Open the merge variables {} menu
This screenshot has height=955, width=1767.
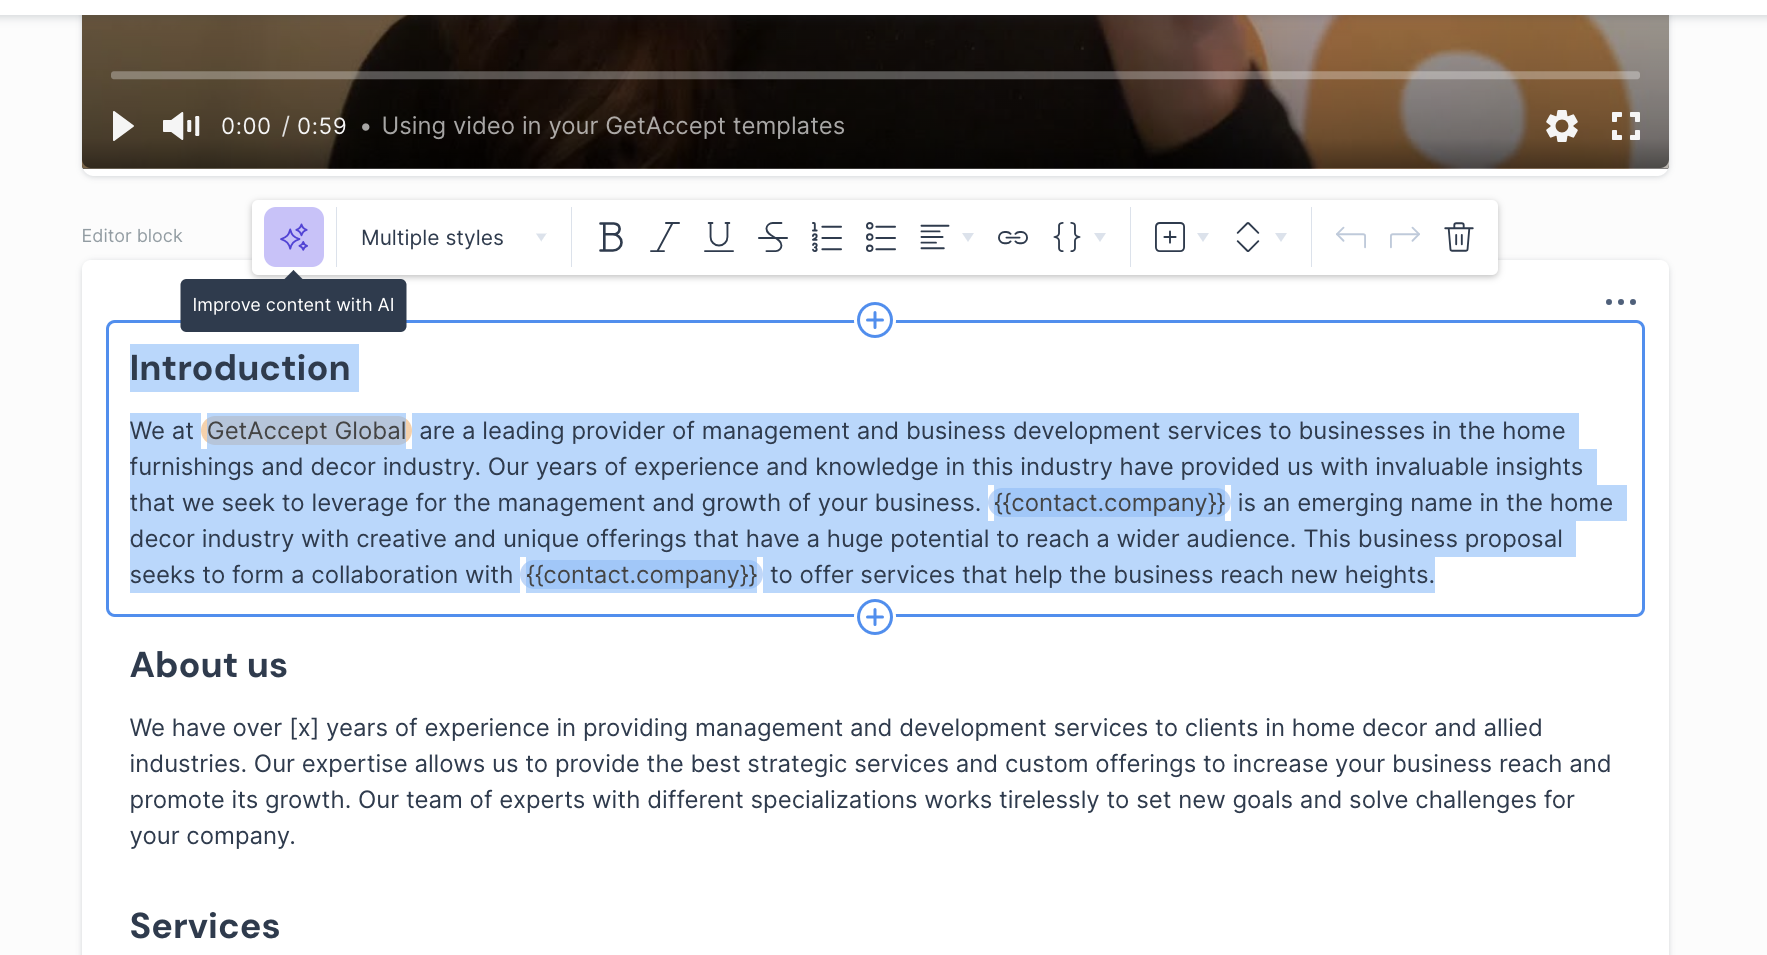(1068, 237)
